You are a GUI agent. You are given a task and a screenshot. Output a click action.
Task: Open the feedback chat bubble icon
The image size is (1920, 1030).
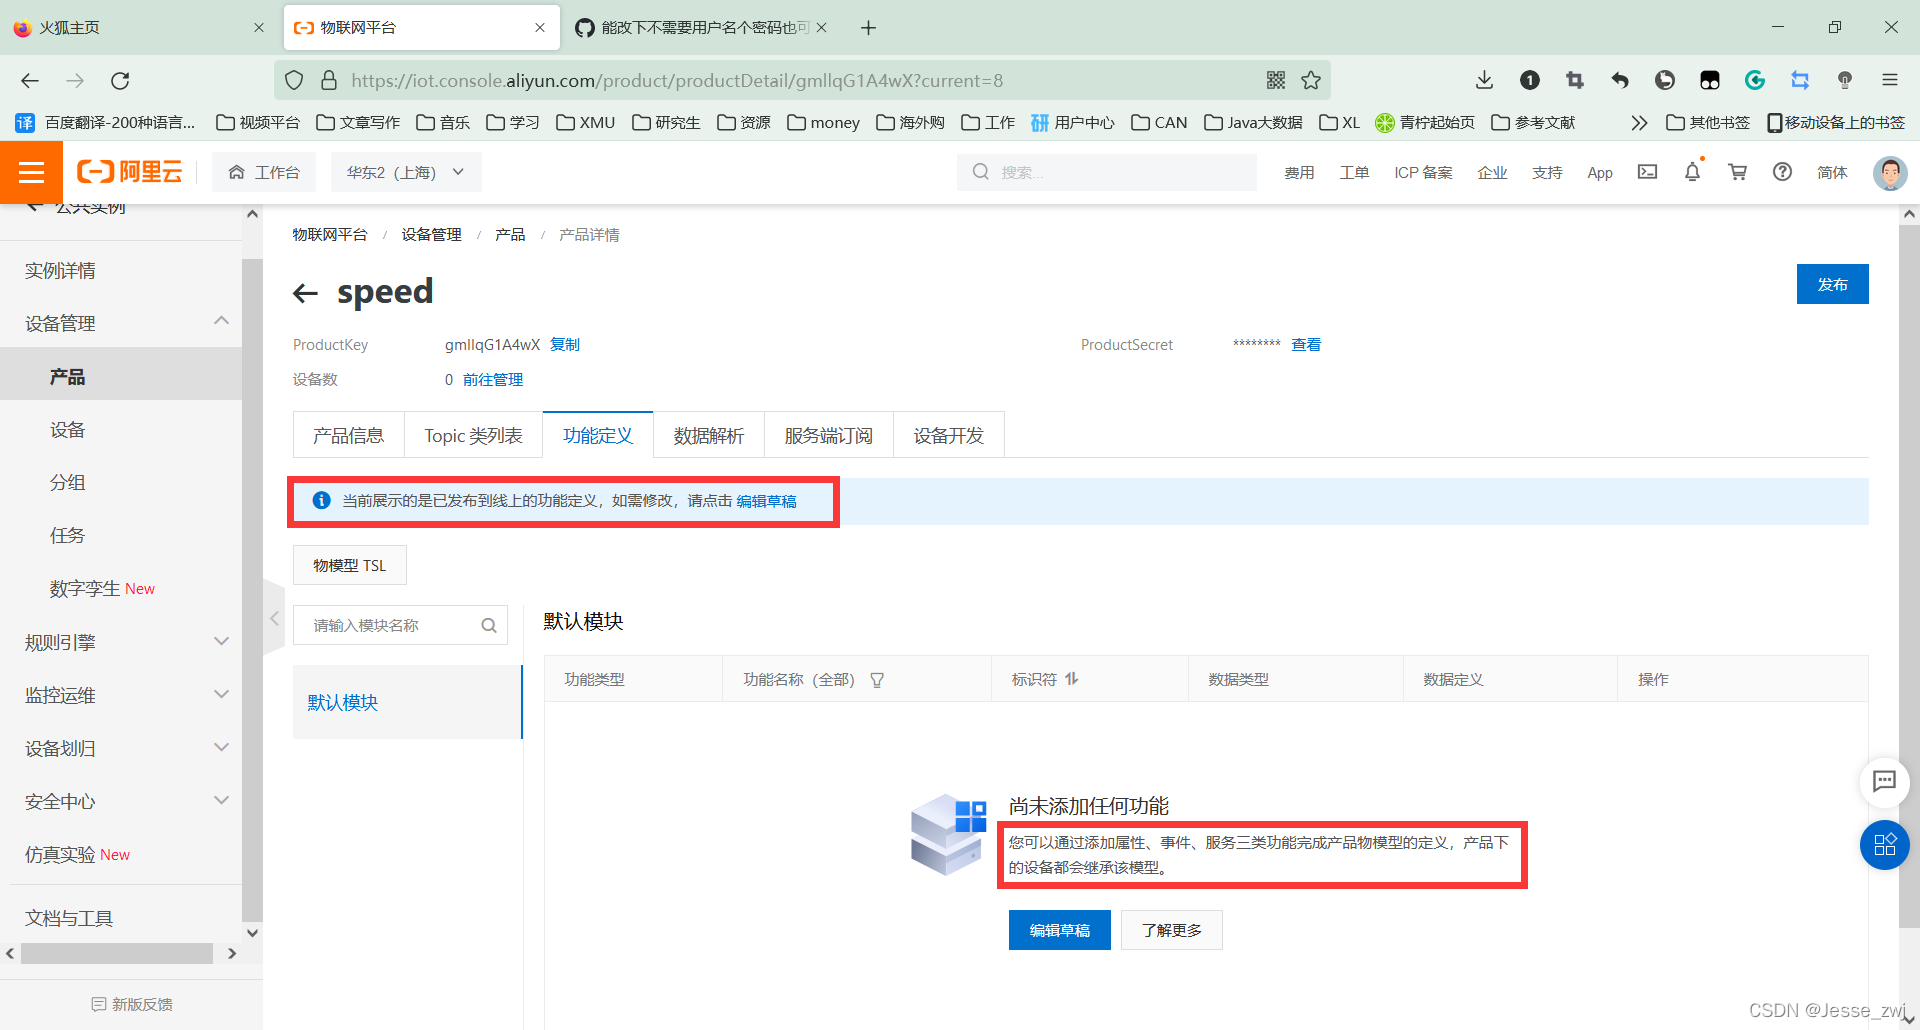tap(1885, 783)
